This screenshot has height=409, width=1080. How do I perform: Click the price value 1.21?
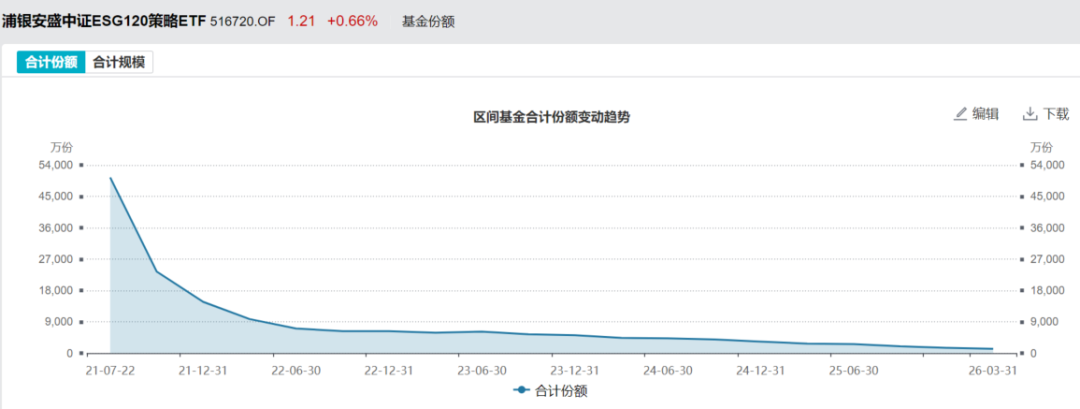coord(301,21)
